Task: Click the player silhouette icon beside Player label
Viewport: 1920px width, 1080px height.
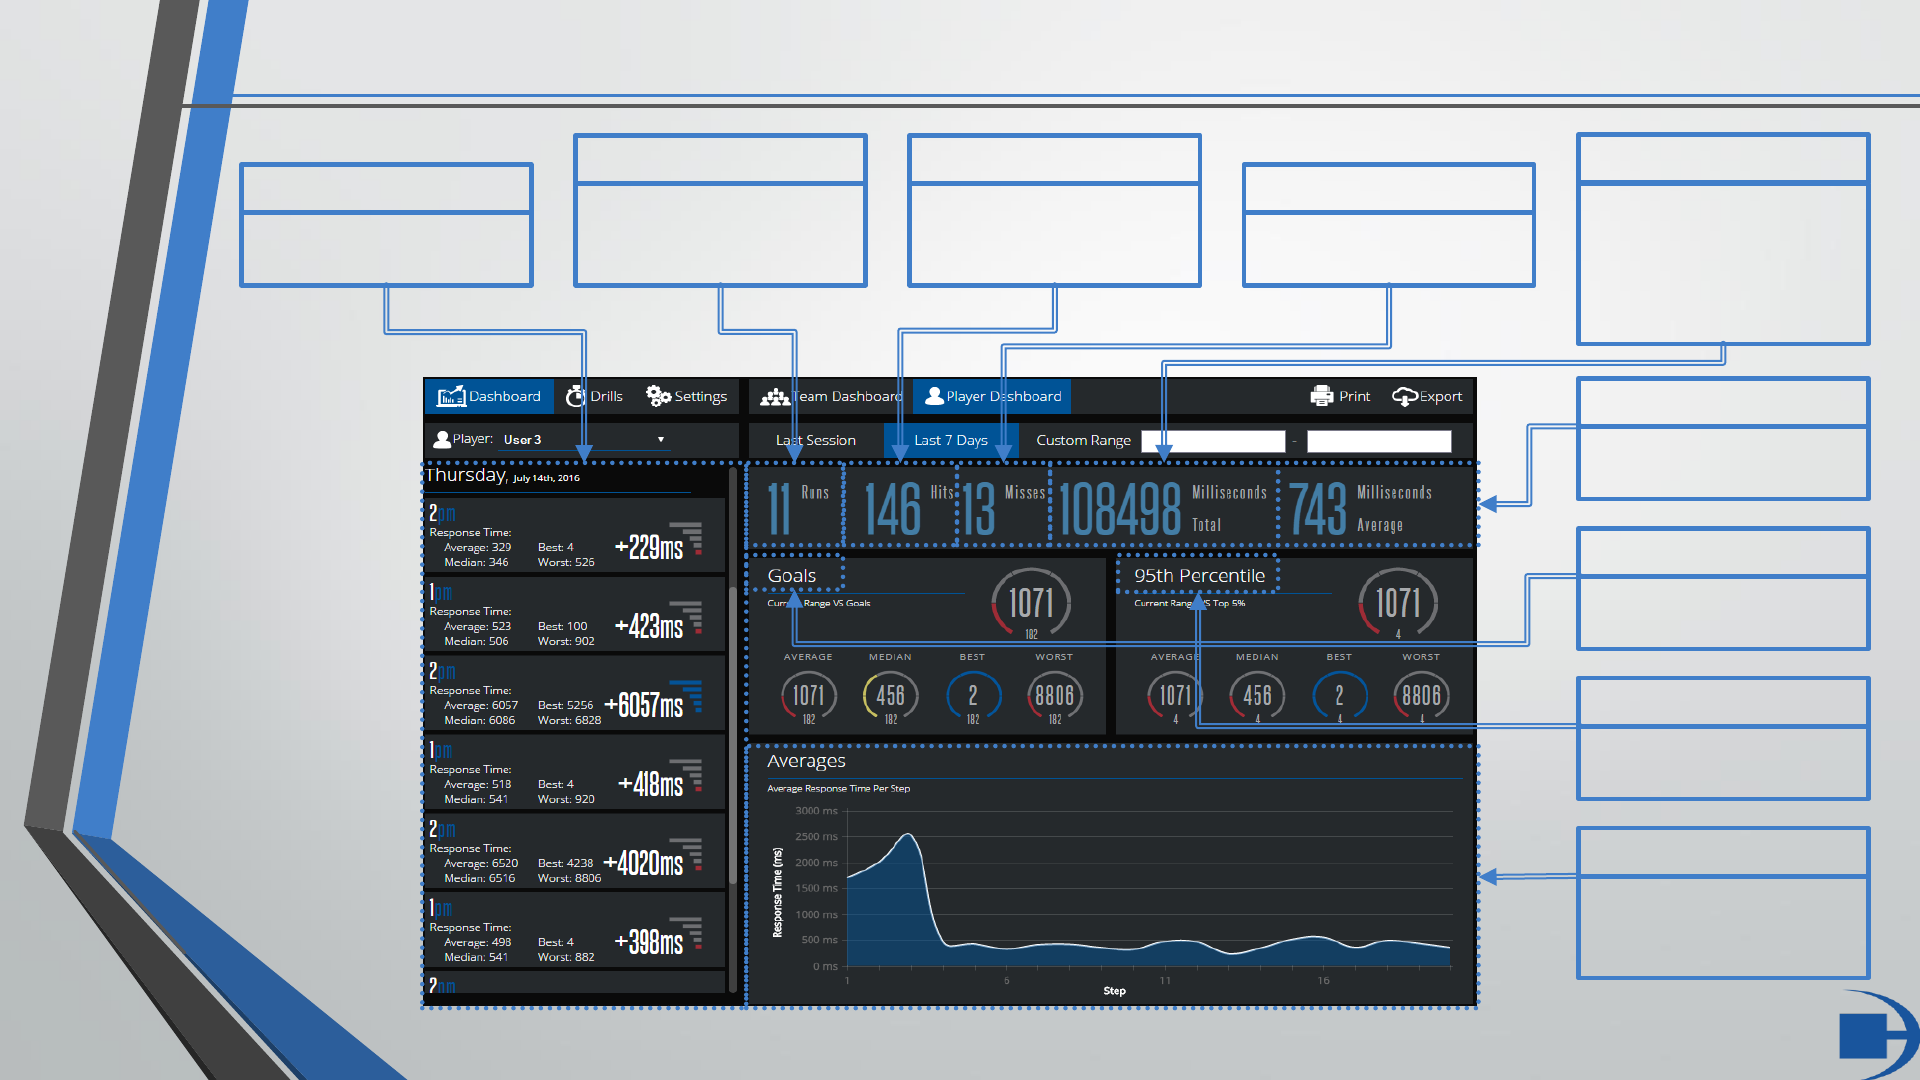Action: (x=441, y=439)
